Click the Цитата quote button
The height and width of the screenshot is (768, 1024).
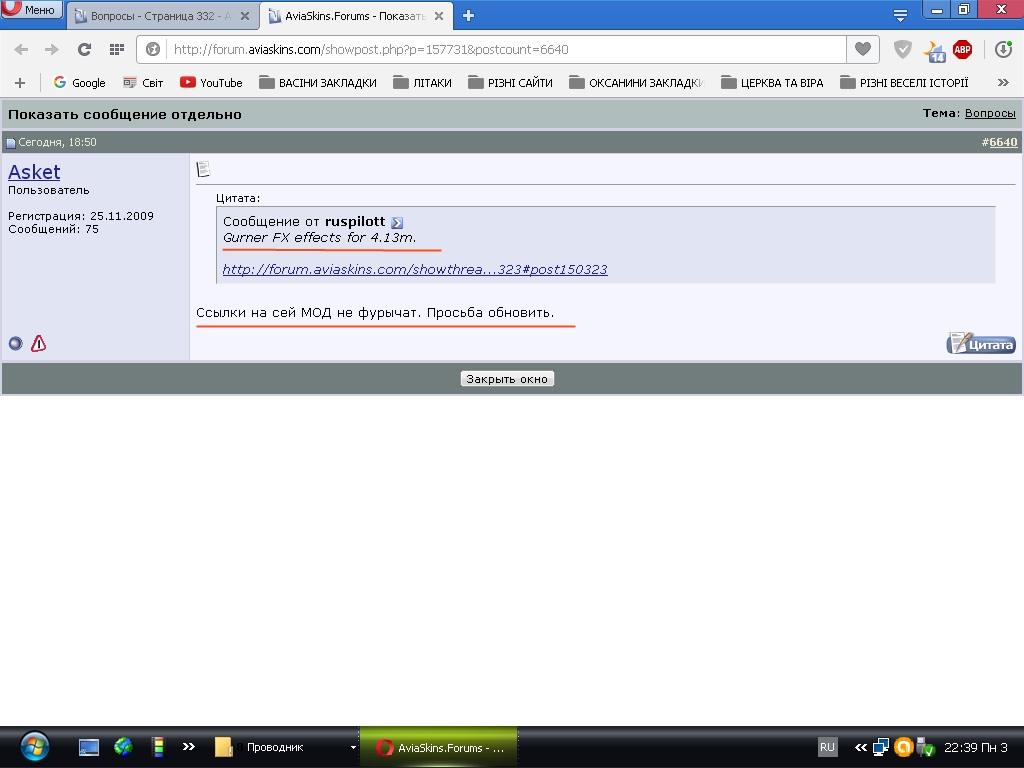tap(981, 343)
